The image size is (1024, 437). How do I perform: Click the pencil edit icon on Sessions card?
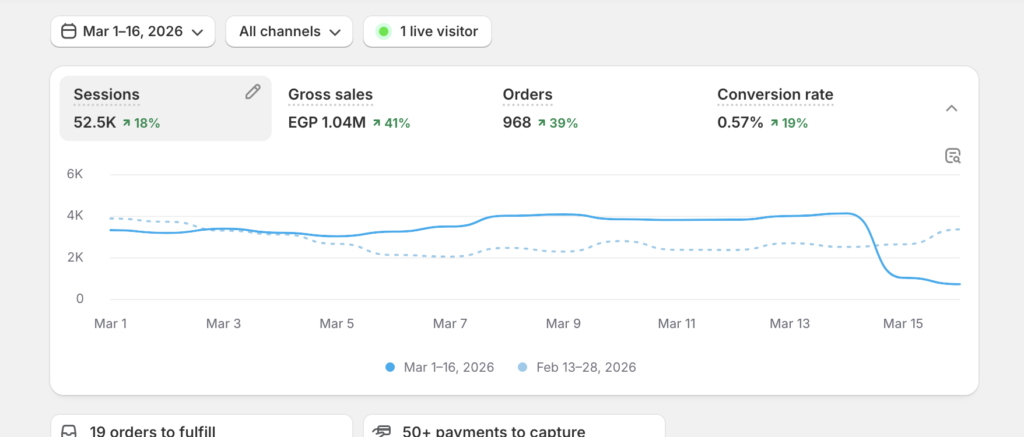(253, 92)
